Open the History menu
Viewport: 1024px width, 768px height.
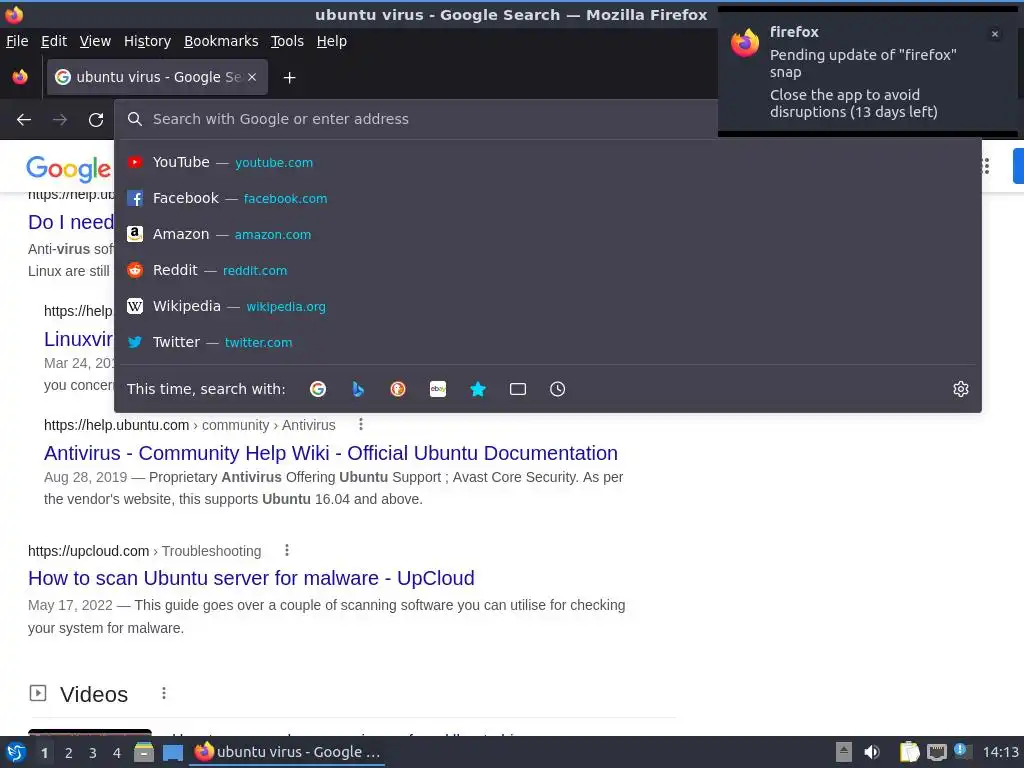pyautogui.click(x=147, y=41)
